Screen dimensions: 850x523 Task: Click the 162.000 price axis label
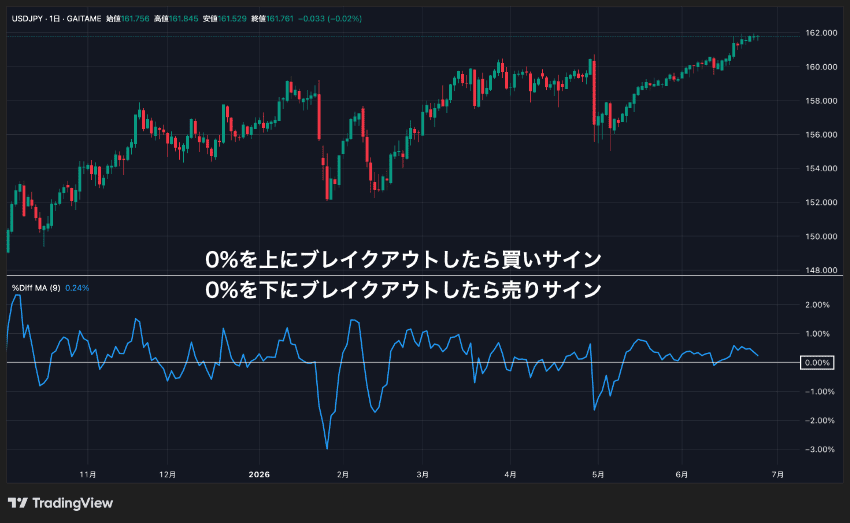coord(821,33)
